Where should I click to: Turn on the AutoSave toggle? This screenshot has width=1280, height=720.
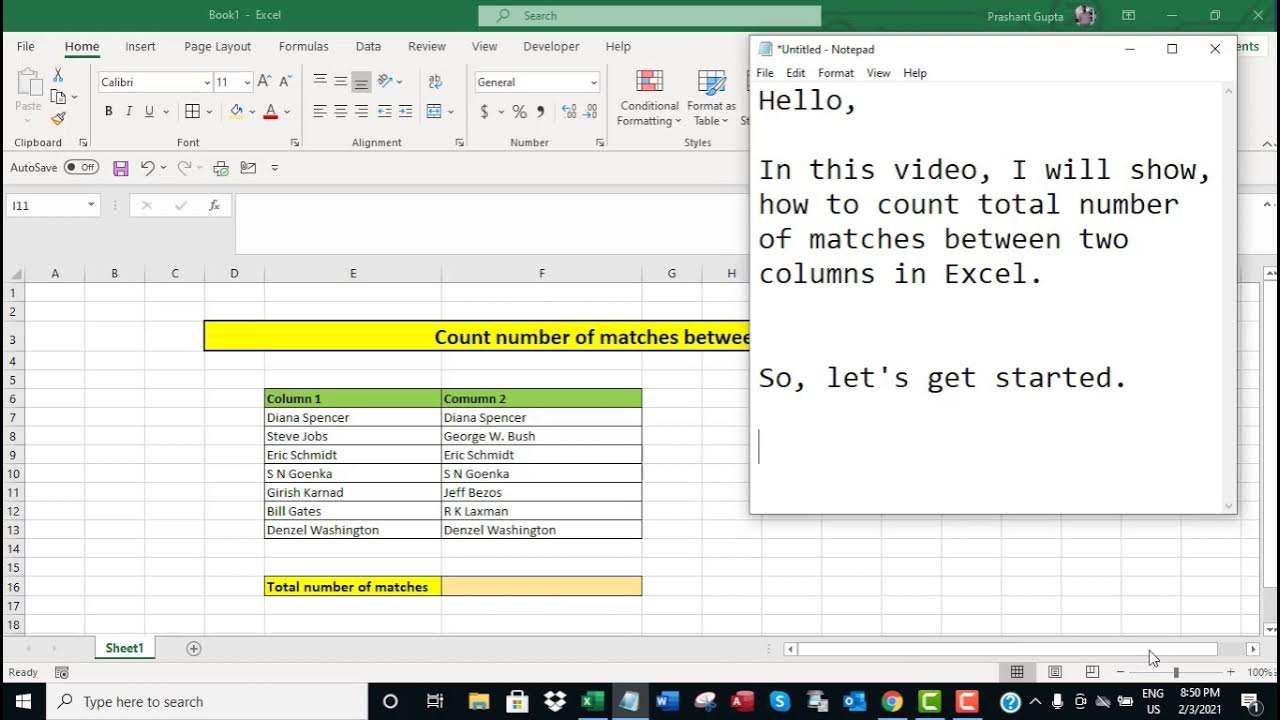81,168
